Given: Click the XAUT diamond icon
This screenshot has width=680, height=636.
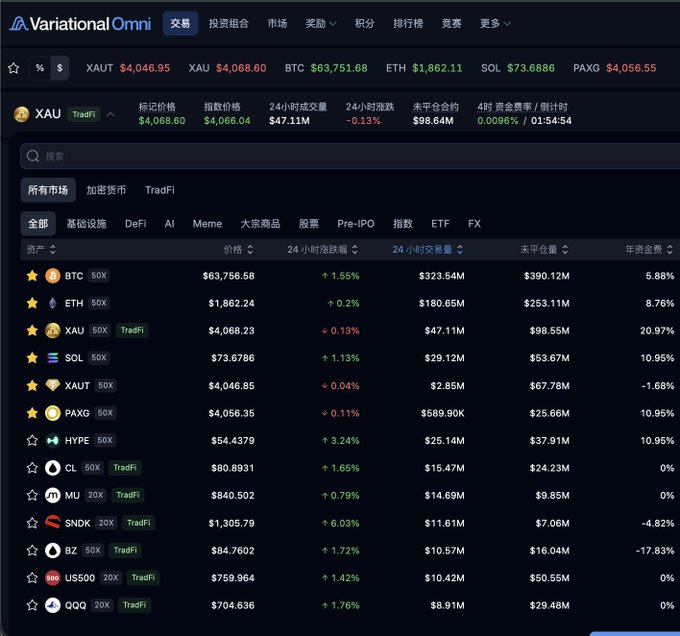Looking at the screenshot, I should tap(52, 385).
